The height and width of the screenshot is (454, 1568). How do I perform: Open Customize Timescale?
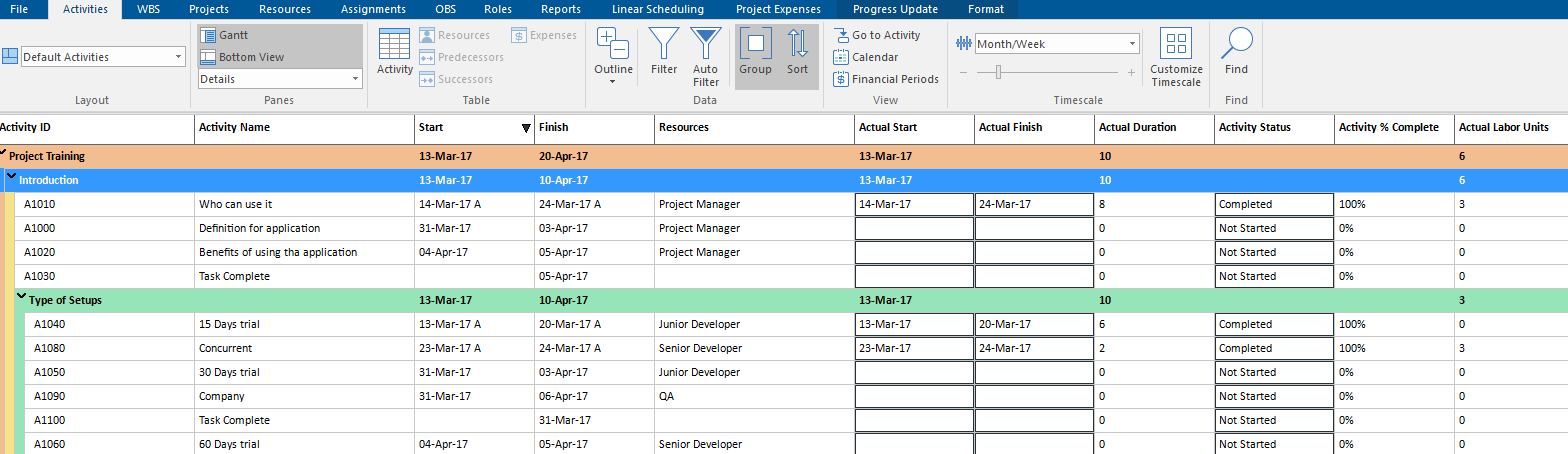1176,57
